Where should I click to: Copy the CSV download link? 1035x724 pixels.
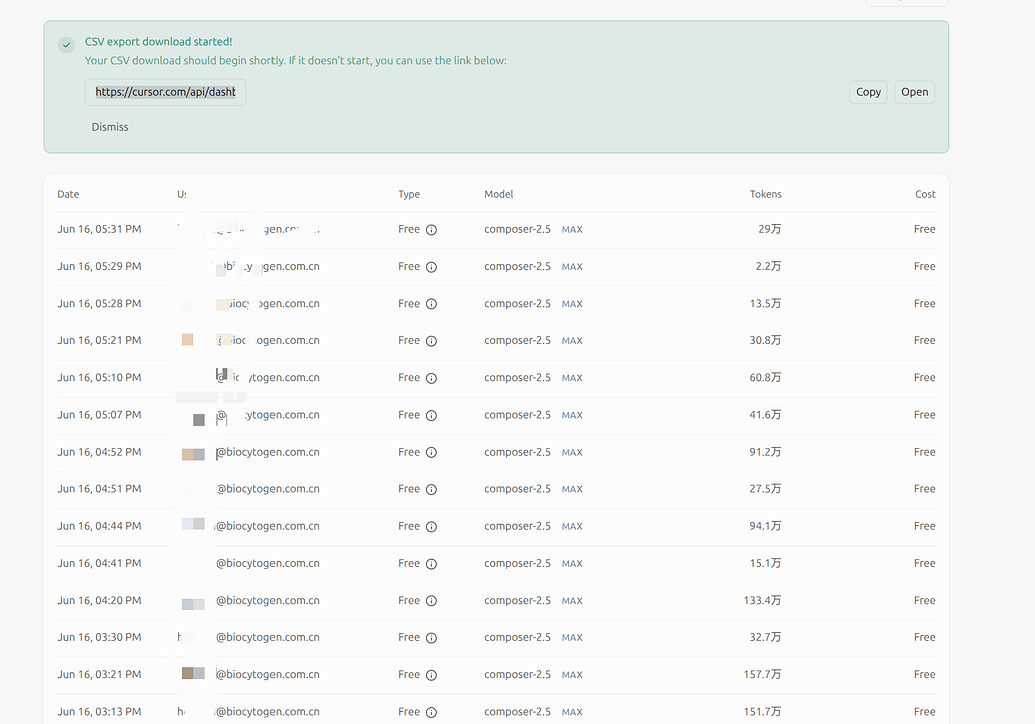(x=868, y=92)
